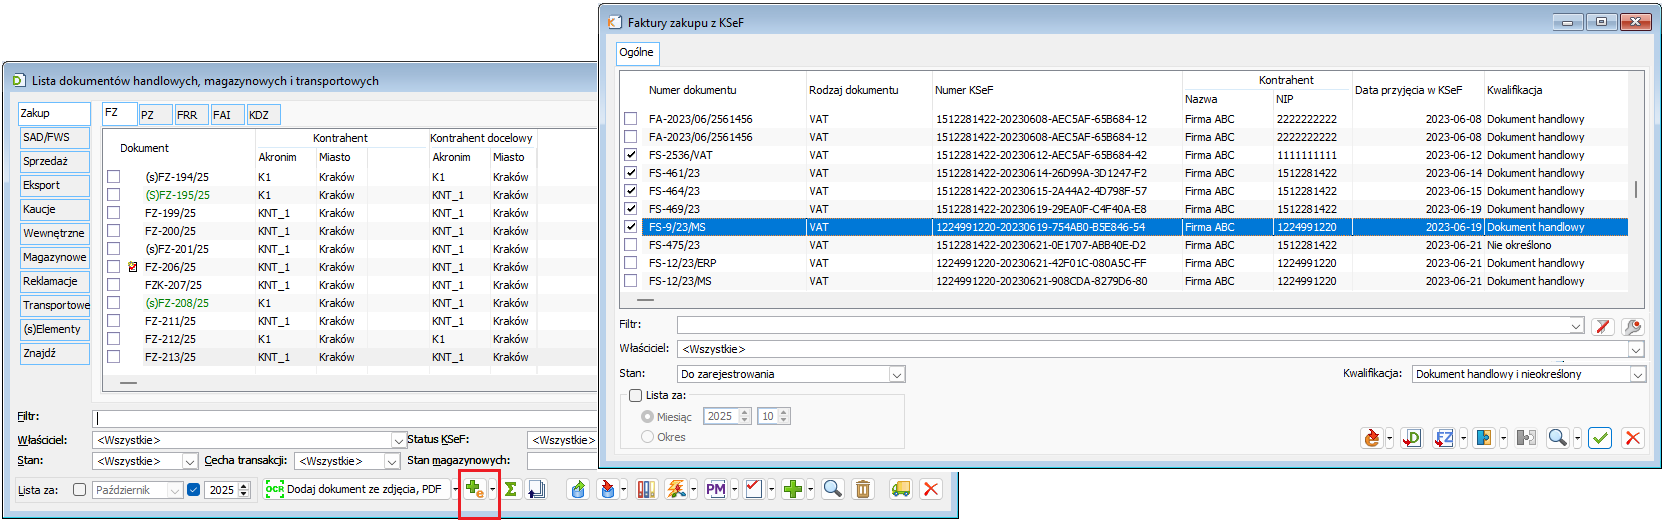Viewport: 1663px width, 521px height.
Task: Click 'Dodaj dokument ze zdjęcia, PDF' button
Action: tap(355, 490)
